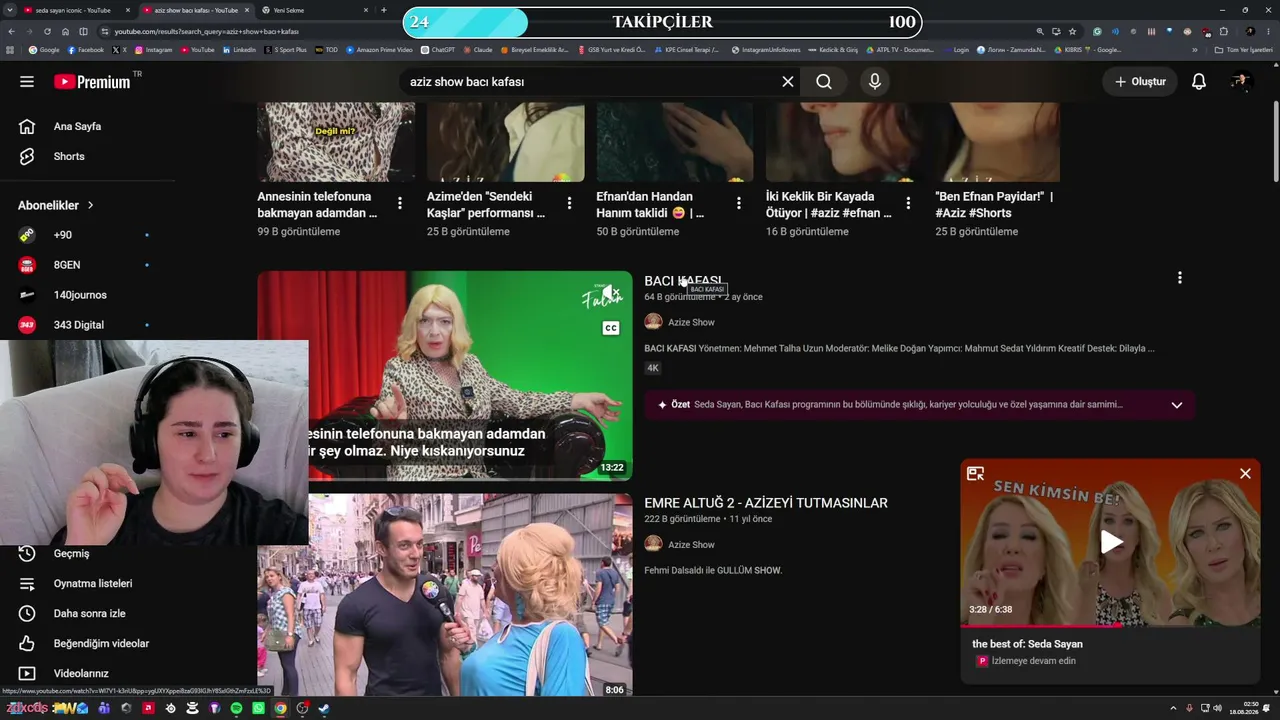Open the EMRE ALTUĞ 2 video thumbnail
Screen dimensions: 1280x720
[x=445, y=595]
